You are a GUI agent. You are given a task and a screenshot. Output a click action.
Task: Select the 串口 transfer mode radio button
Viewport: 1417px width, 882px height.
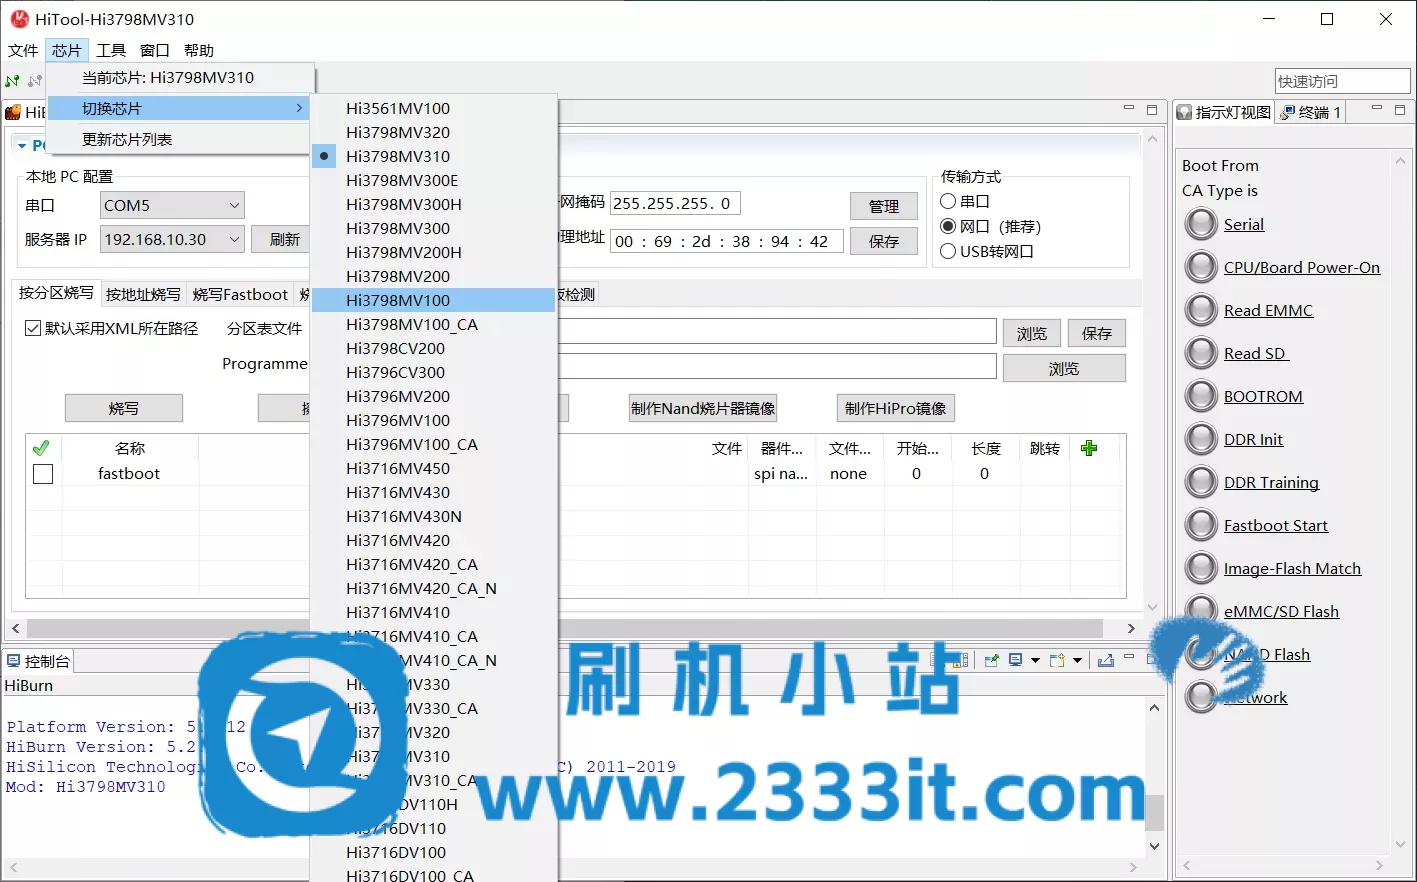949,201
